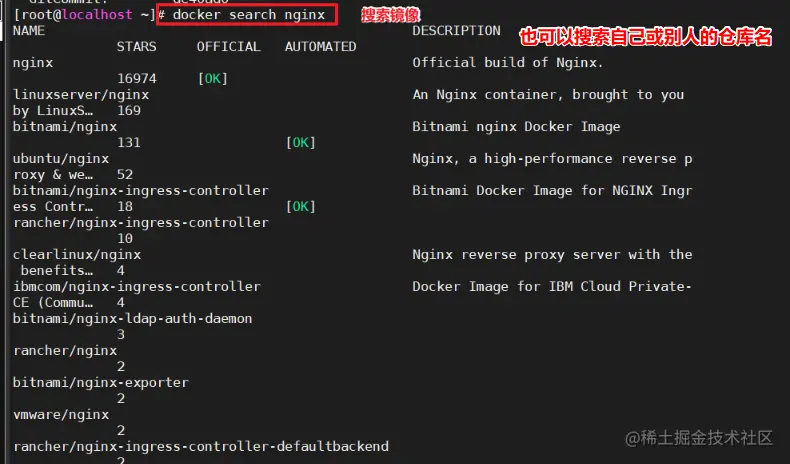790x464 pixels.
Task: Click the linuxserver/nginx image name
Action: (81, 95)
